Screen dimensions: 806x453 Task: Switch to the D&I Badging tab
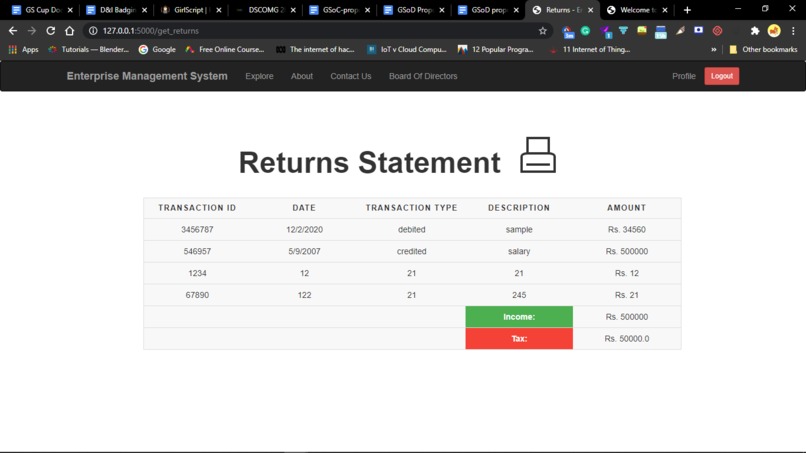(117, 10)
